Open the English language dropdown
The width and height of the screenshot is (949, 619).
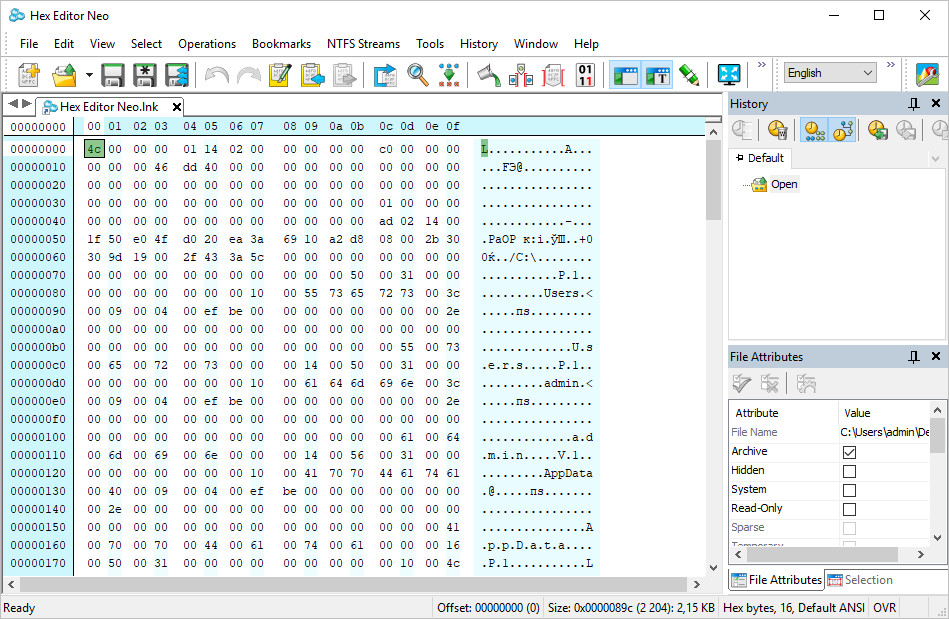pos(830,73)
